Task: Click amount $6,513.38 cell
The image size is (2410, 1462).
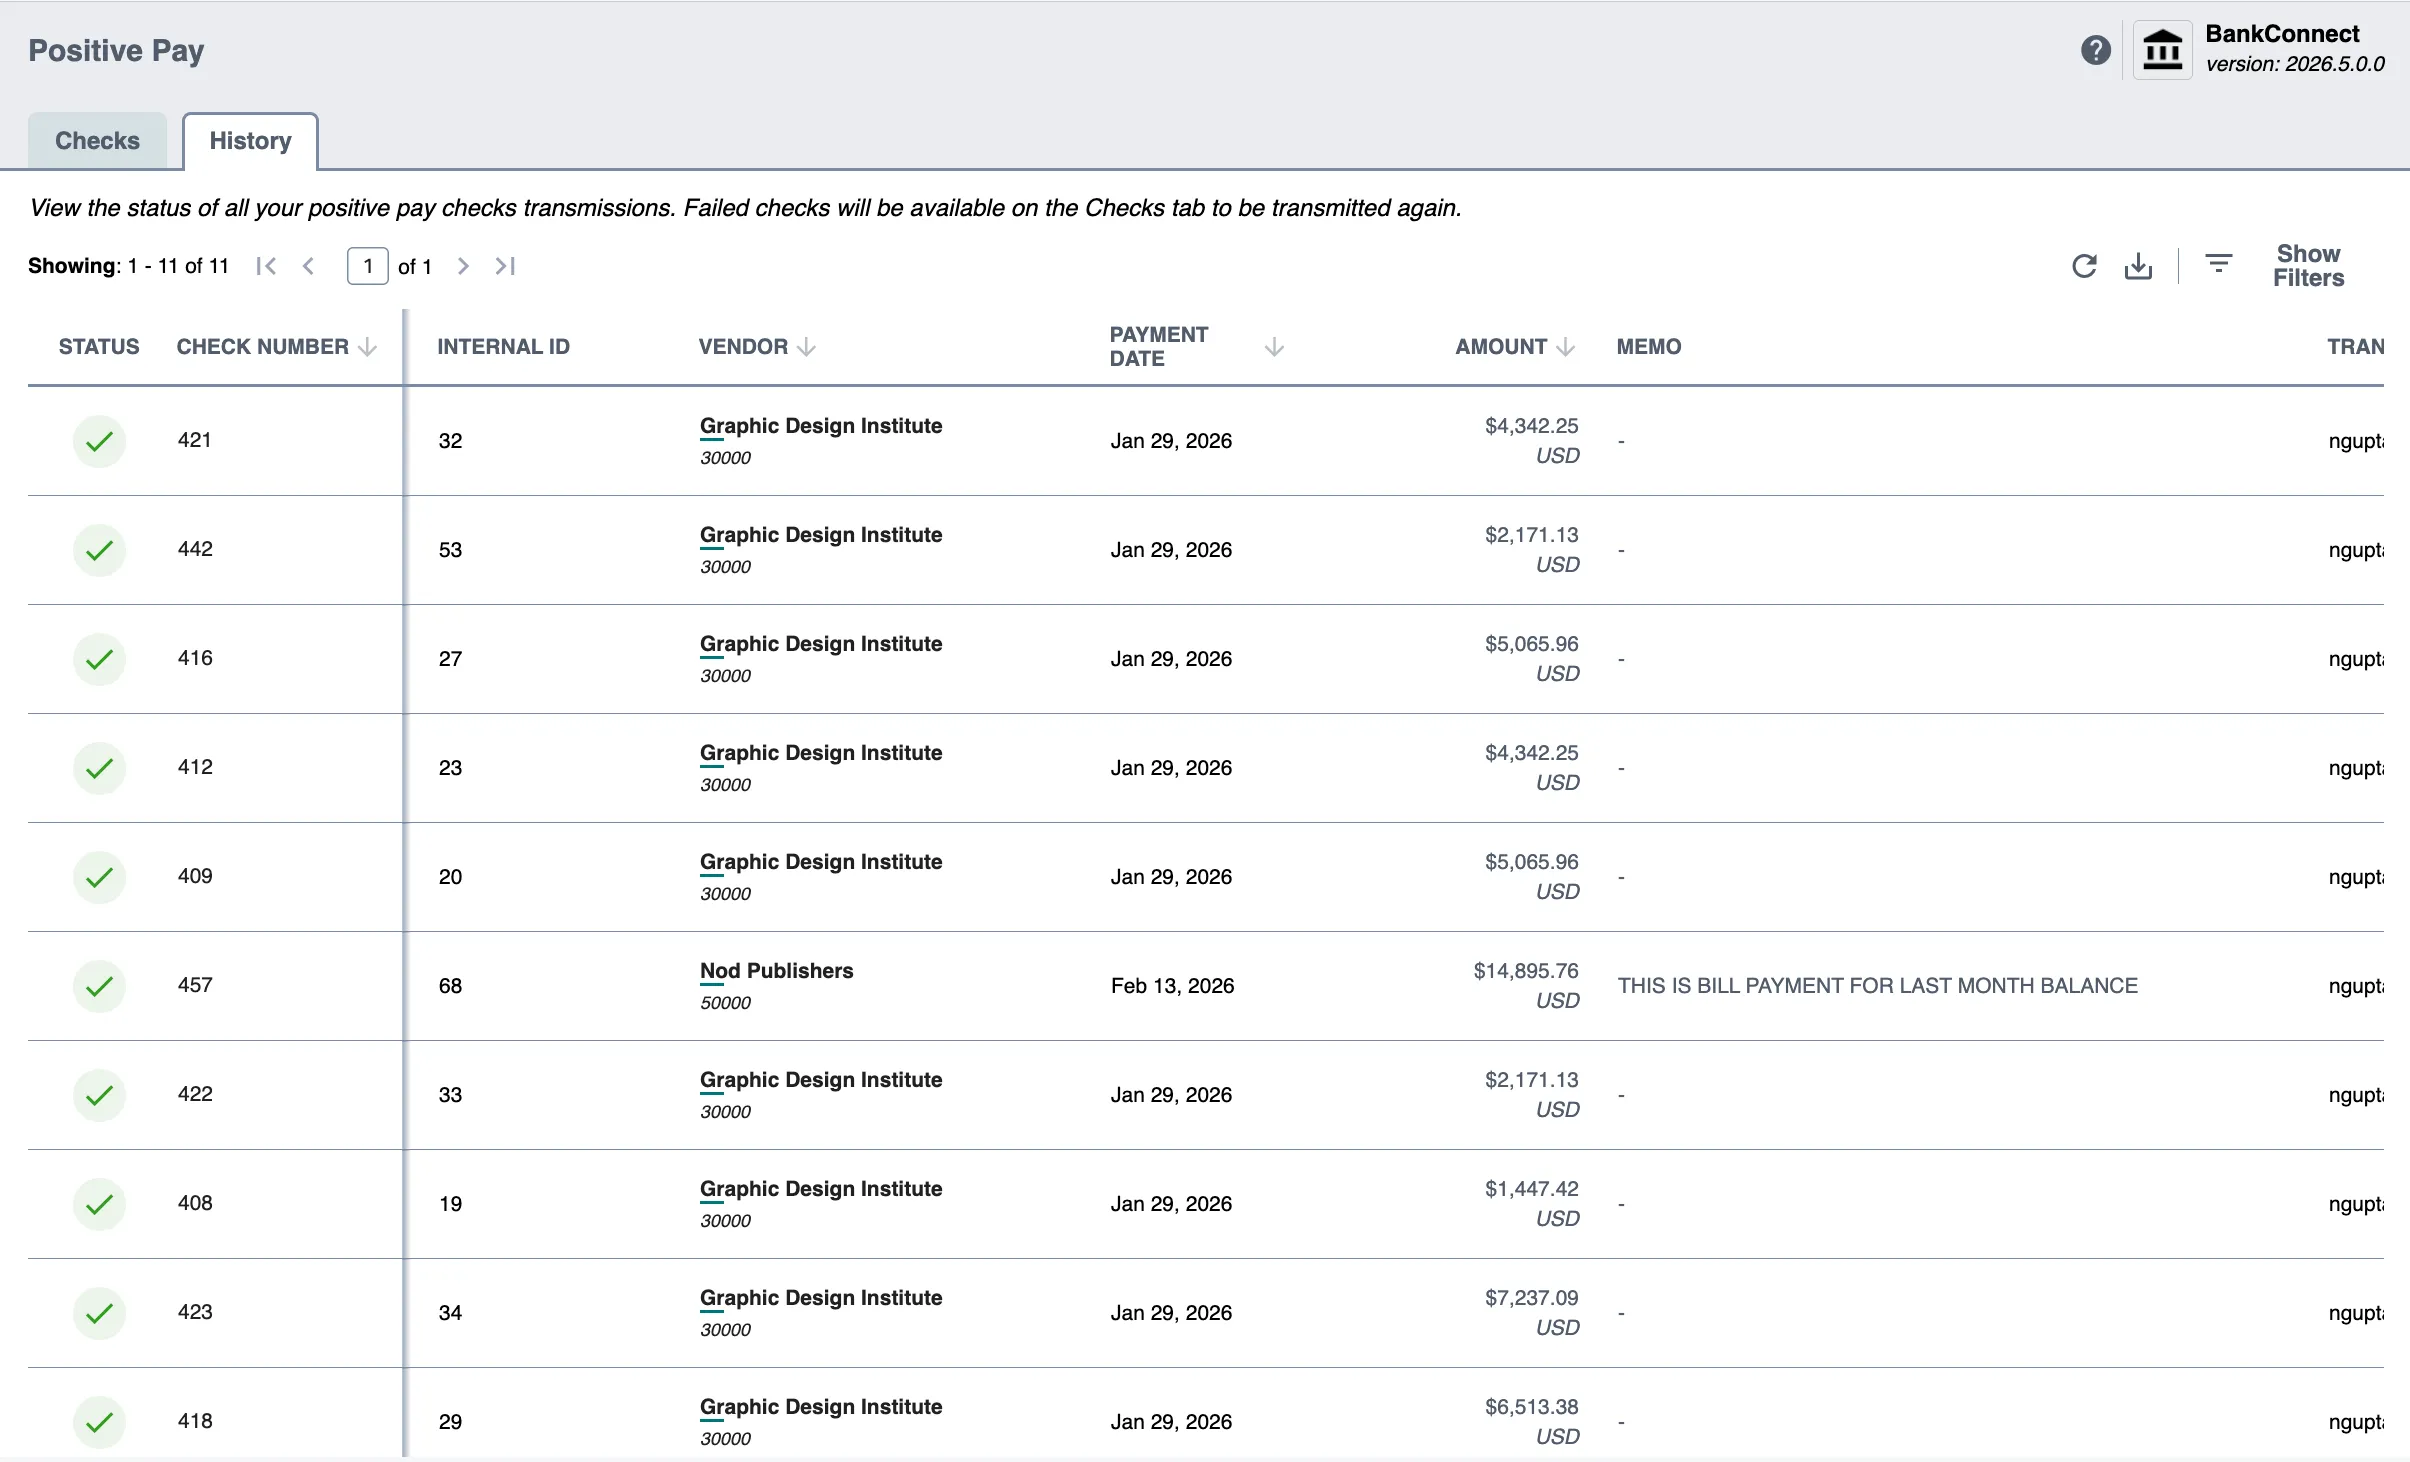Action: coord(1531,1407)
